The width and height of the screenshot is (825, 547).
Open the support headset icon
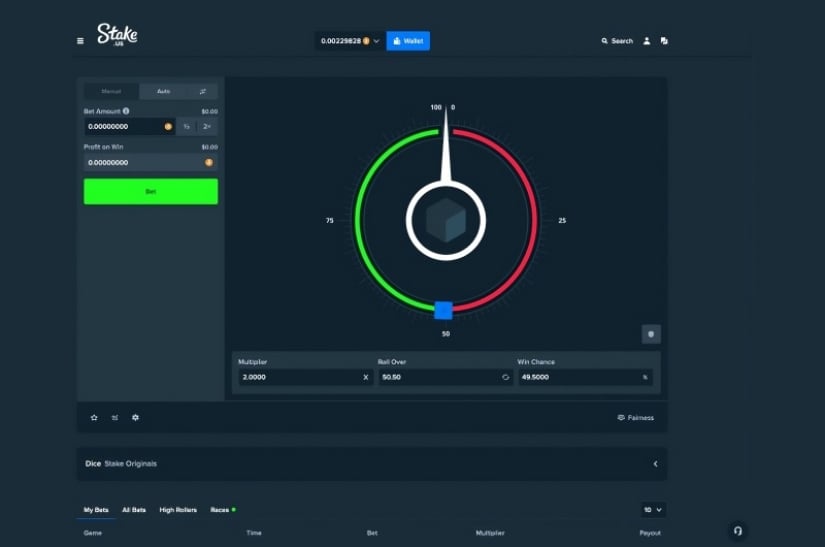coord(738,531)
